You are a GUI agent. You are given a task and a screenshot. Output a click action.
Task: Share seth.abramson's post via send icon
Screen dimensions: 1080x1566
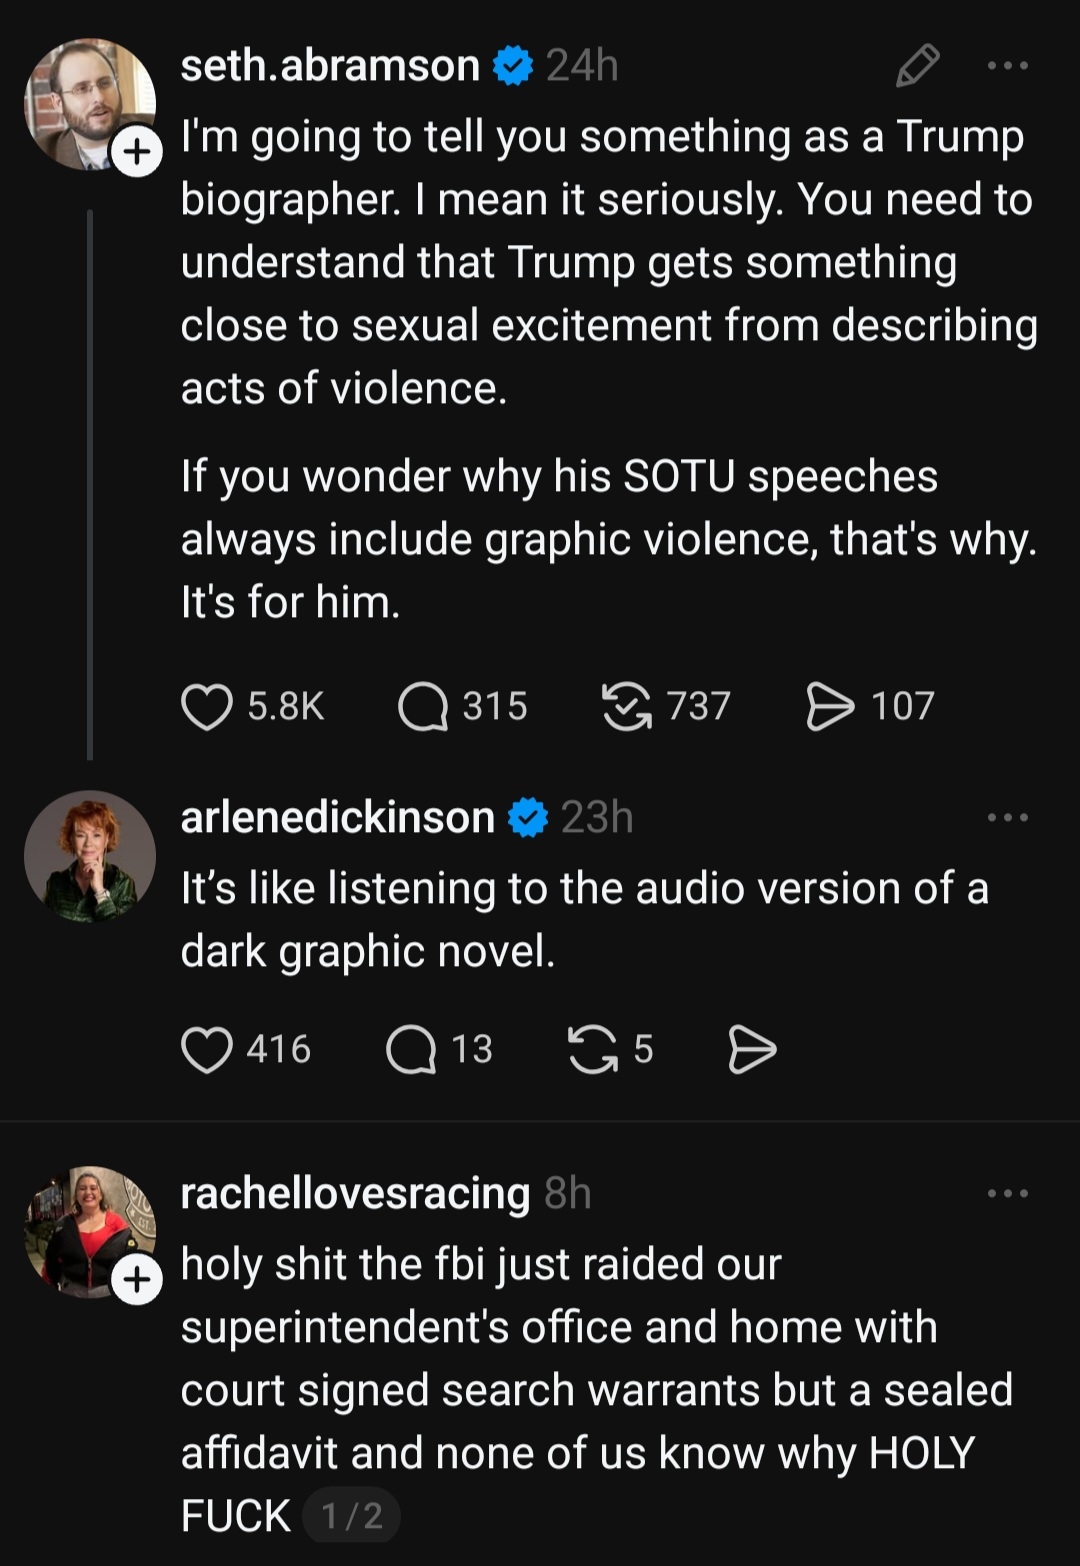click(830, 706)
